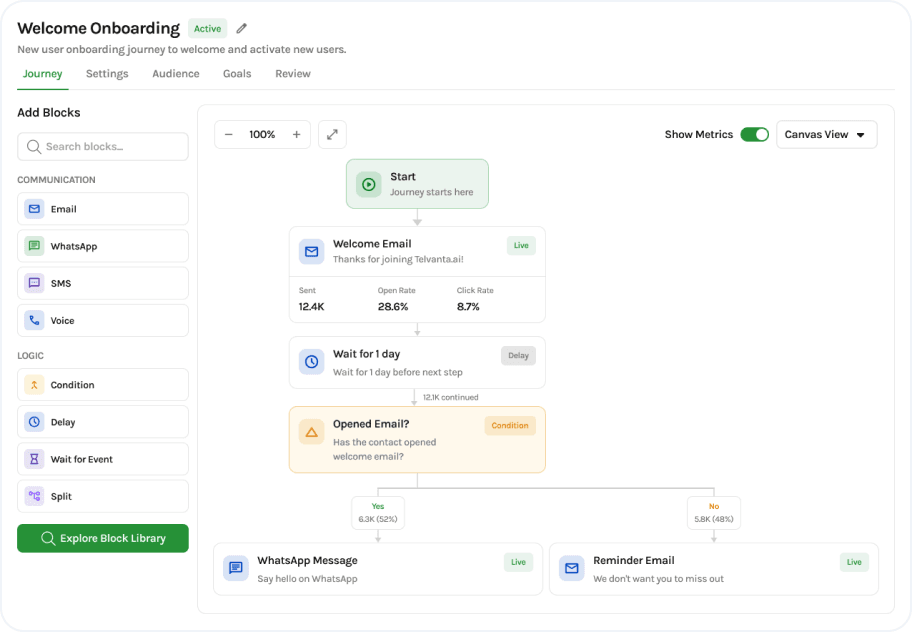Click Live badge on Reminder Email node
Screen dimensions: 912x632
[854, 562]
